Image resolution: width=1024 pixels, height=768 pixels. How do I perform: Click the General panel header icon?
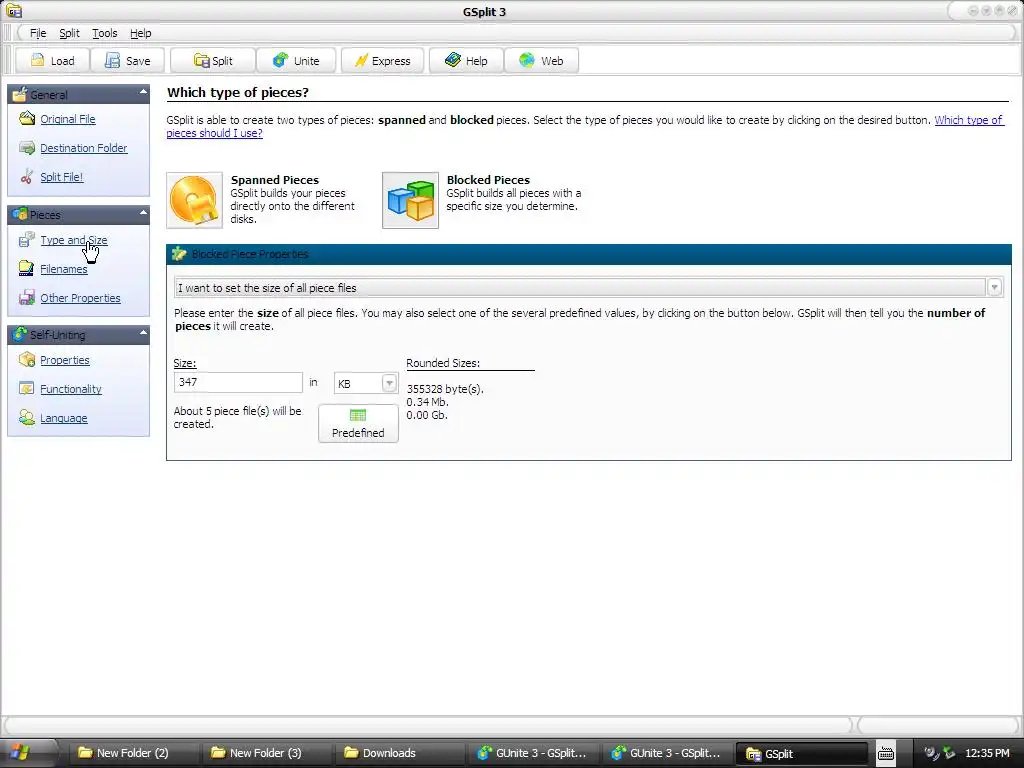point(20,94)
